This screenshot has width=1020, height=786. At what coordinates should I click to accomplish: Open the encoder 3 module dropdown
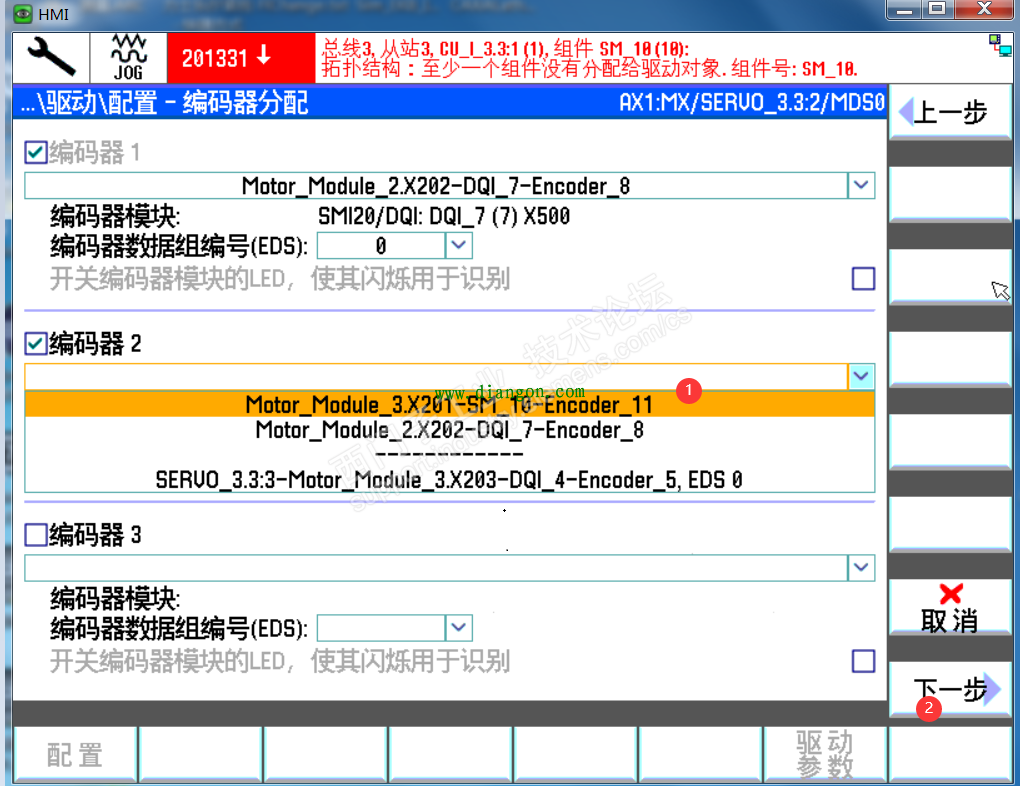[x=861, y=567]
